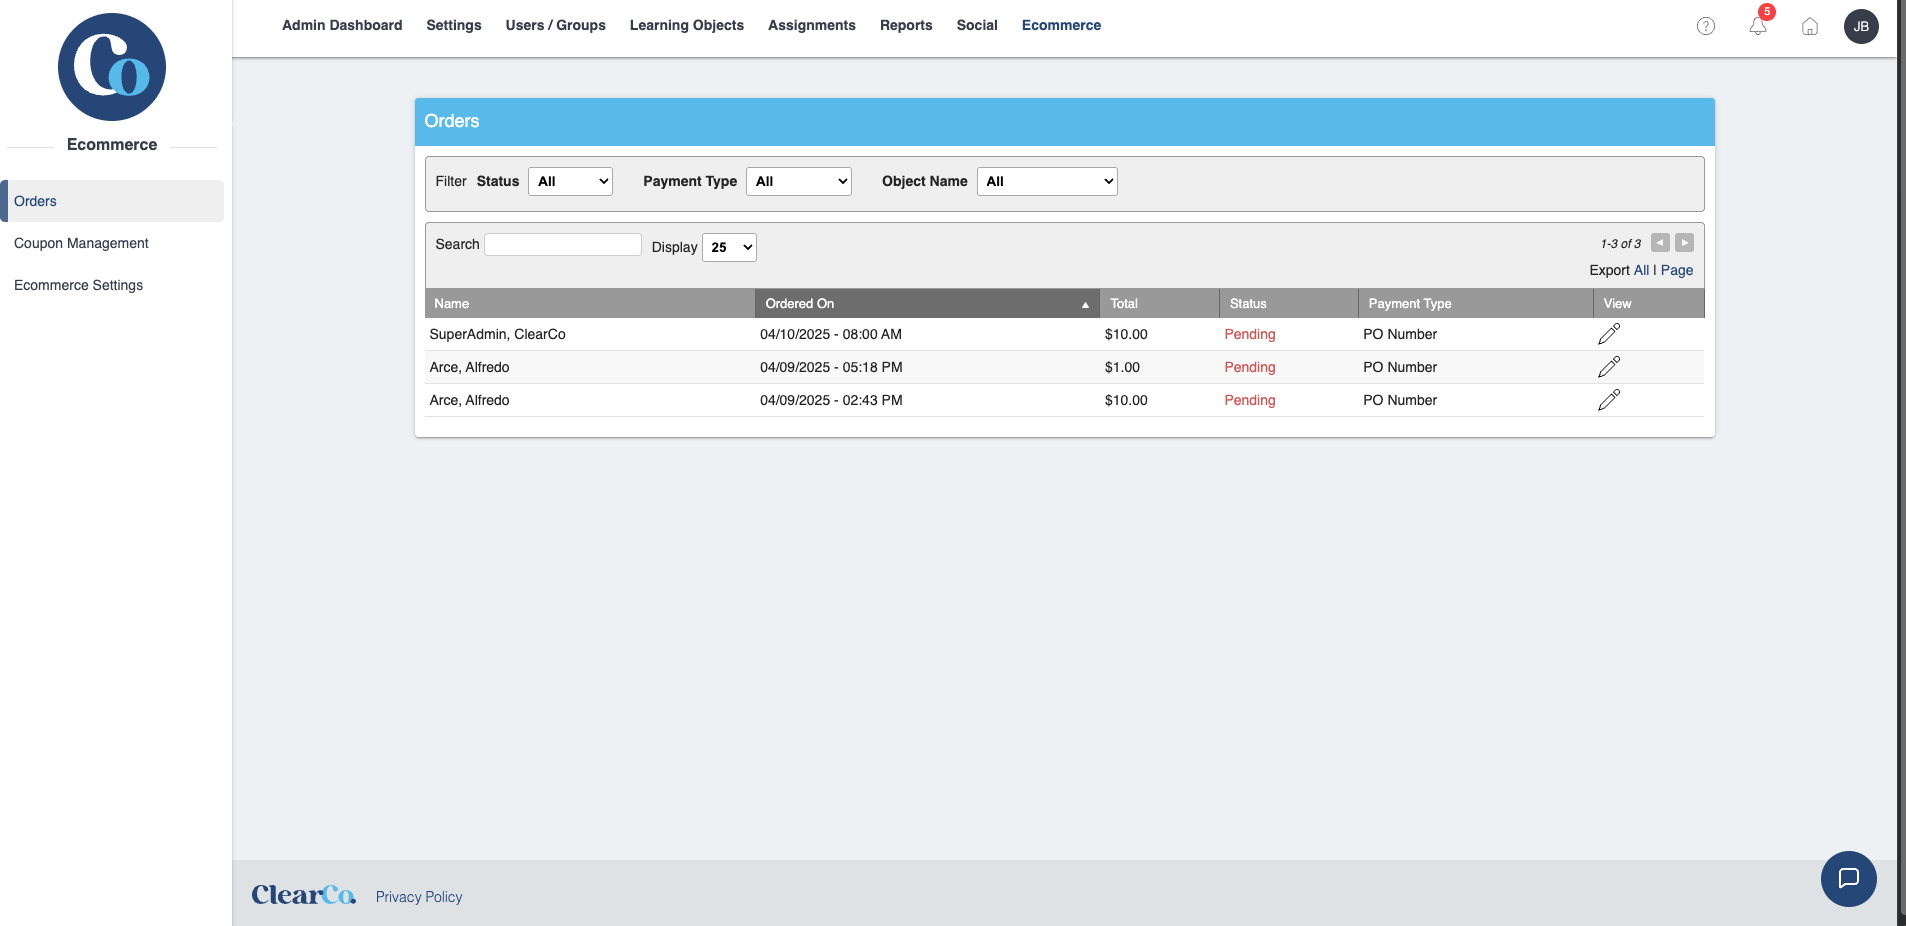Click Pending status in SuperAdmin row
The height and width of the screenshot is (926, 1906).
pos(1250,334)
